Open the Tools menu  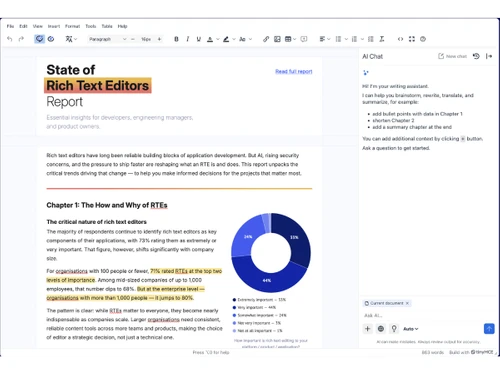91,26
